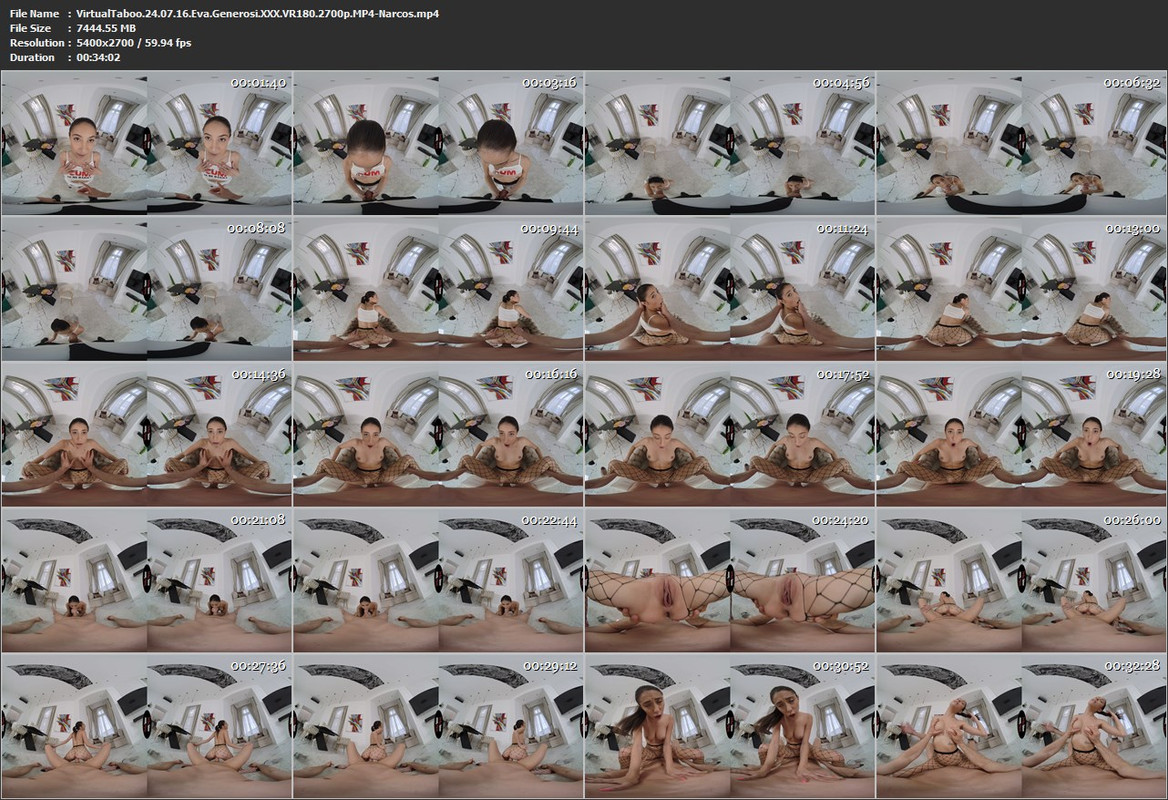The height and width of the screenshot is (800, 1168).
Task: Click the "File Size" header label
Action: (31, 28)
